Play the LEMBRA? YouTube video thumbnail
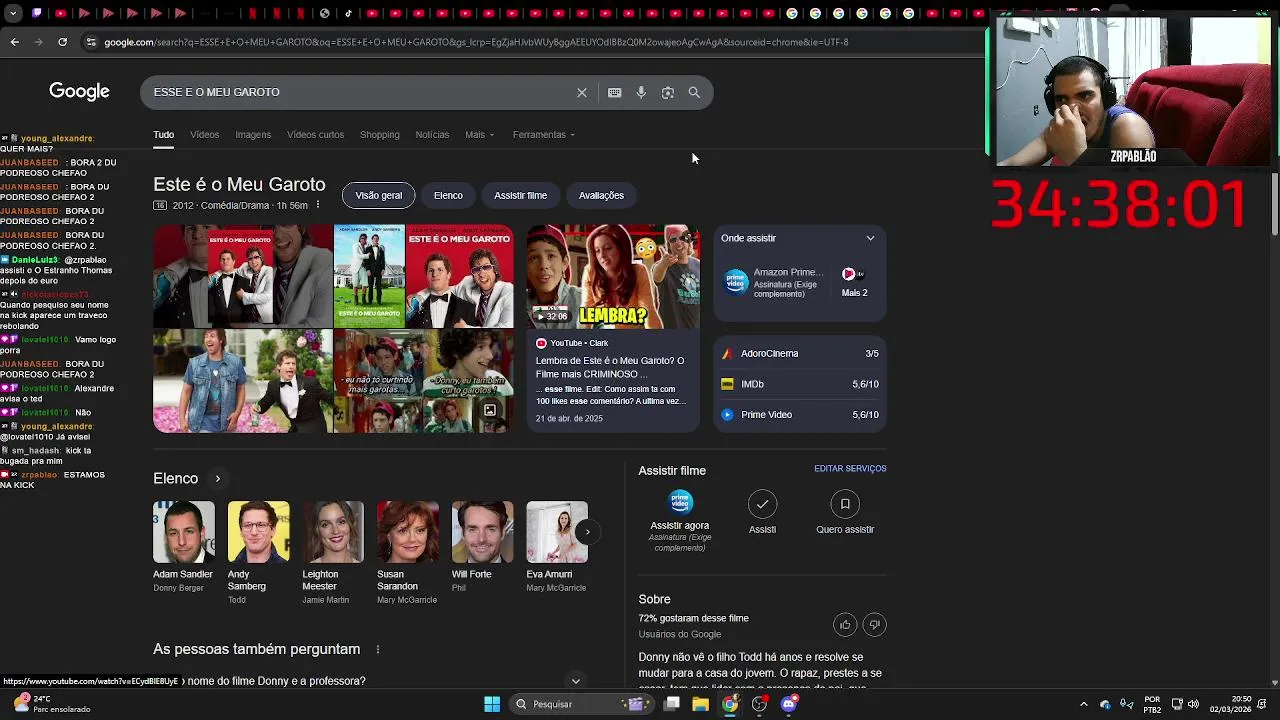The width and height of the screenshot is (1280, 720). [x=613, y=276]
